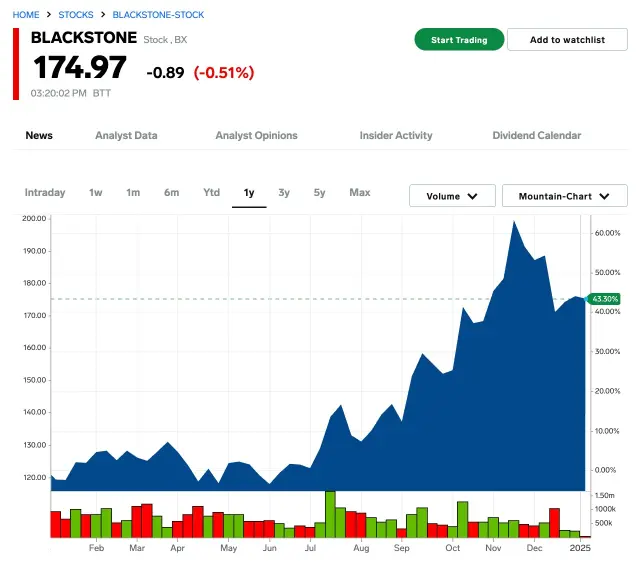The image size is (640, 561).
Task: Select the News tab
Action: click(39, 135)
